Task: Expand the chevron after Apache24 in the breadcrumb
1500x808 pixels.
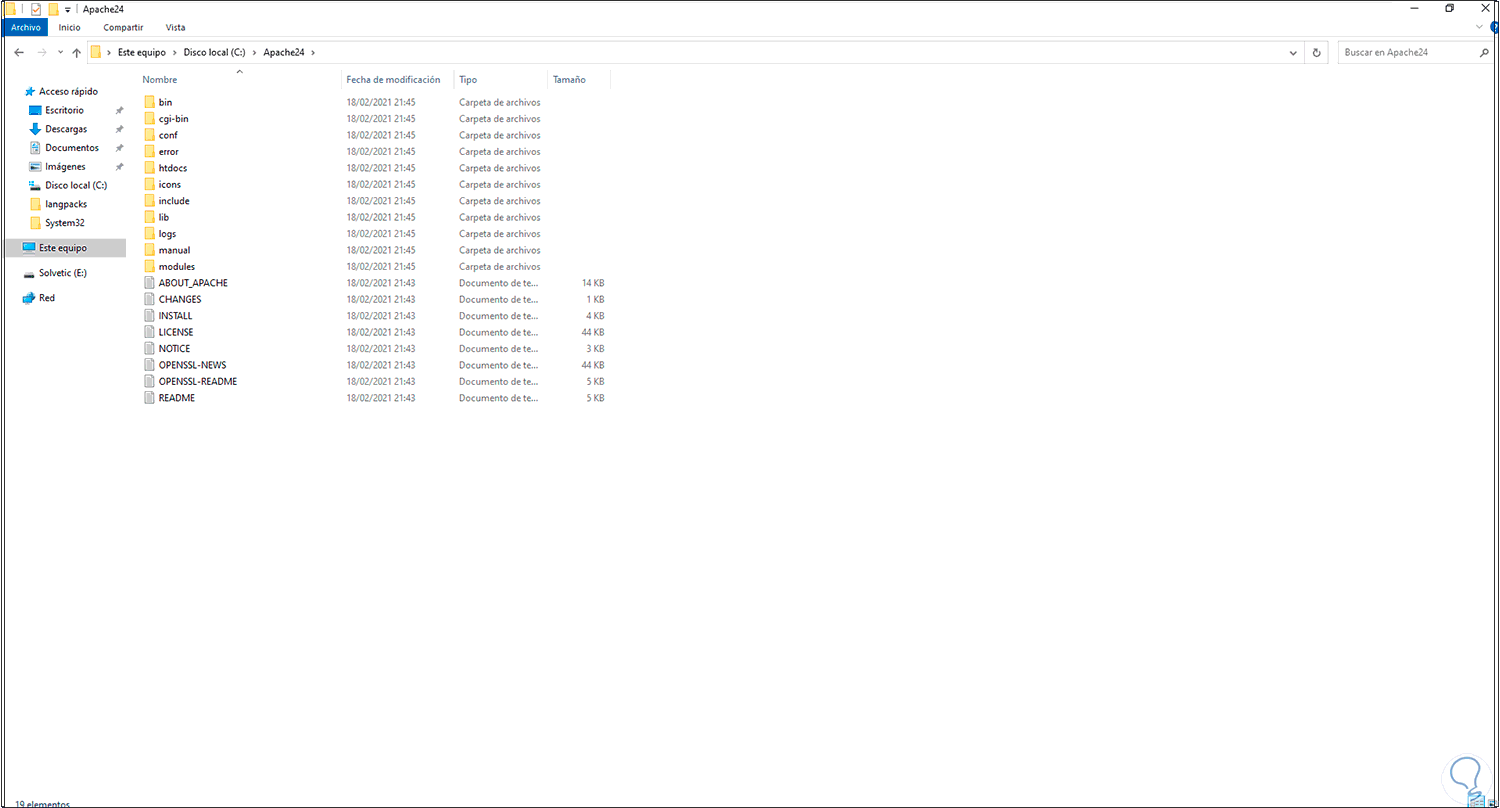Action: [x=314, y=52]
